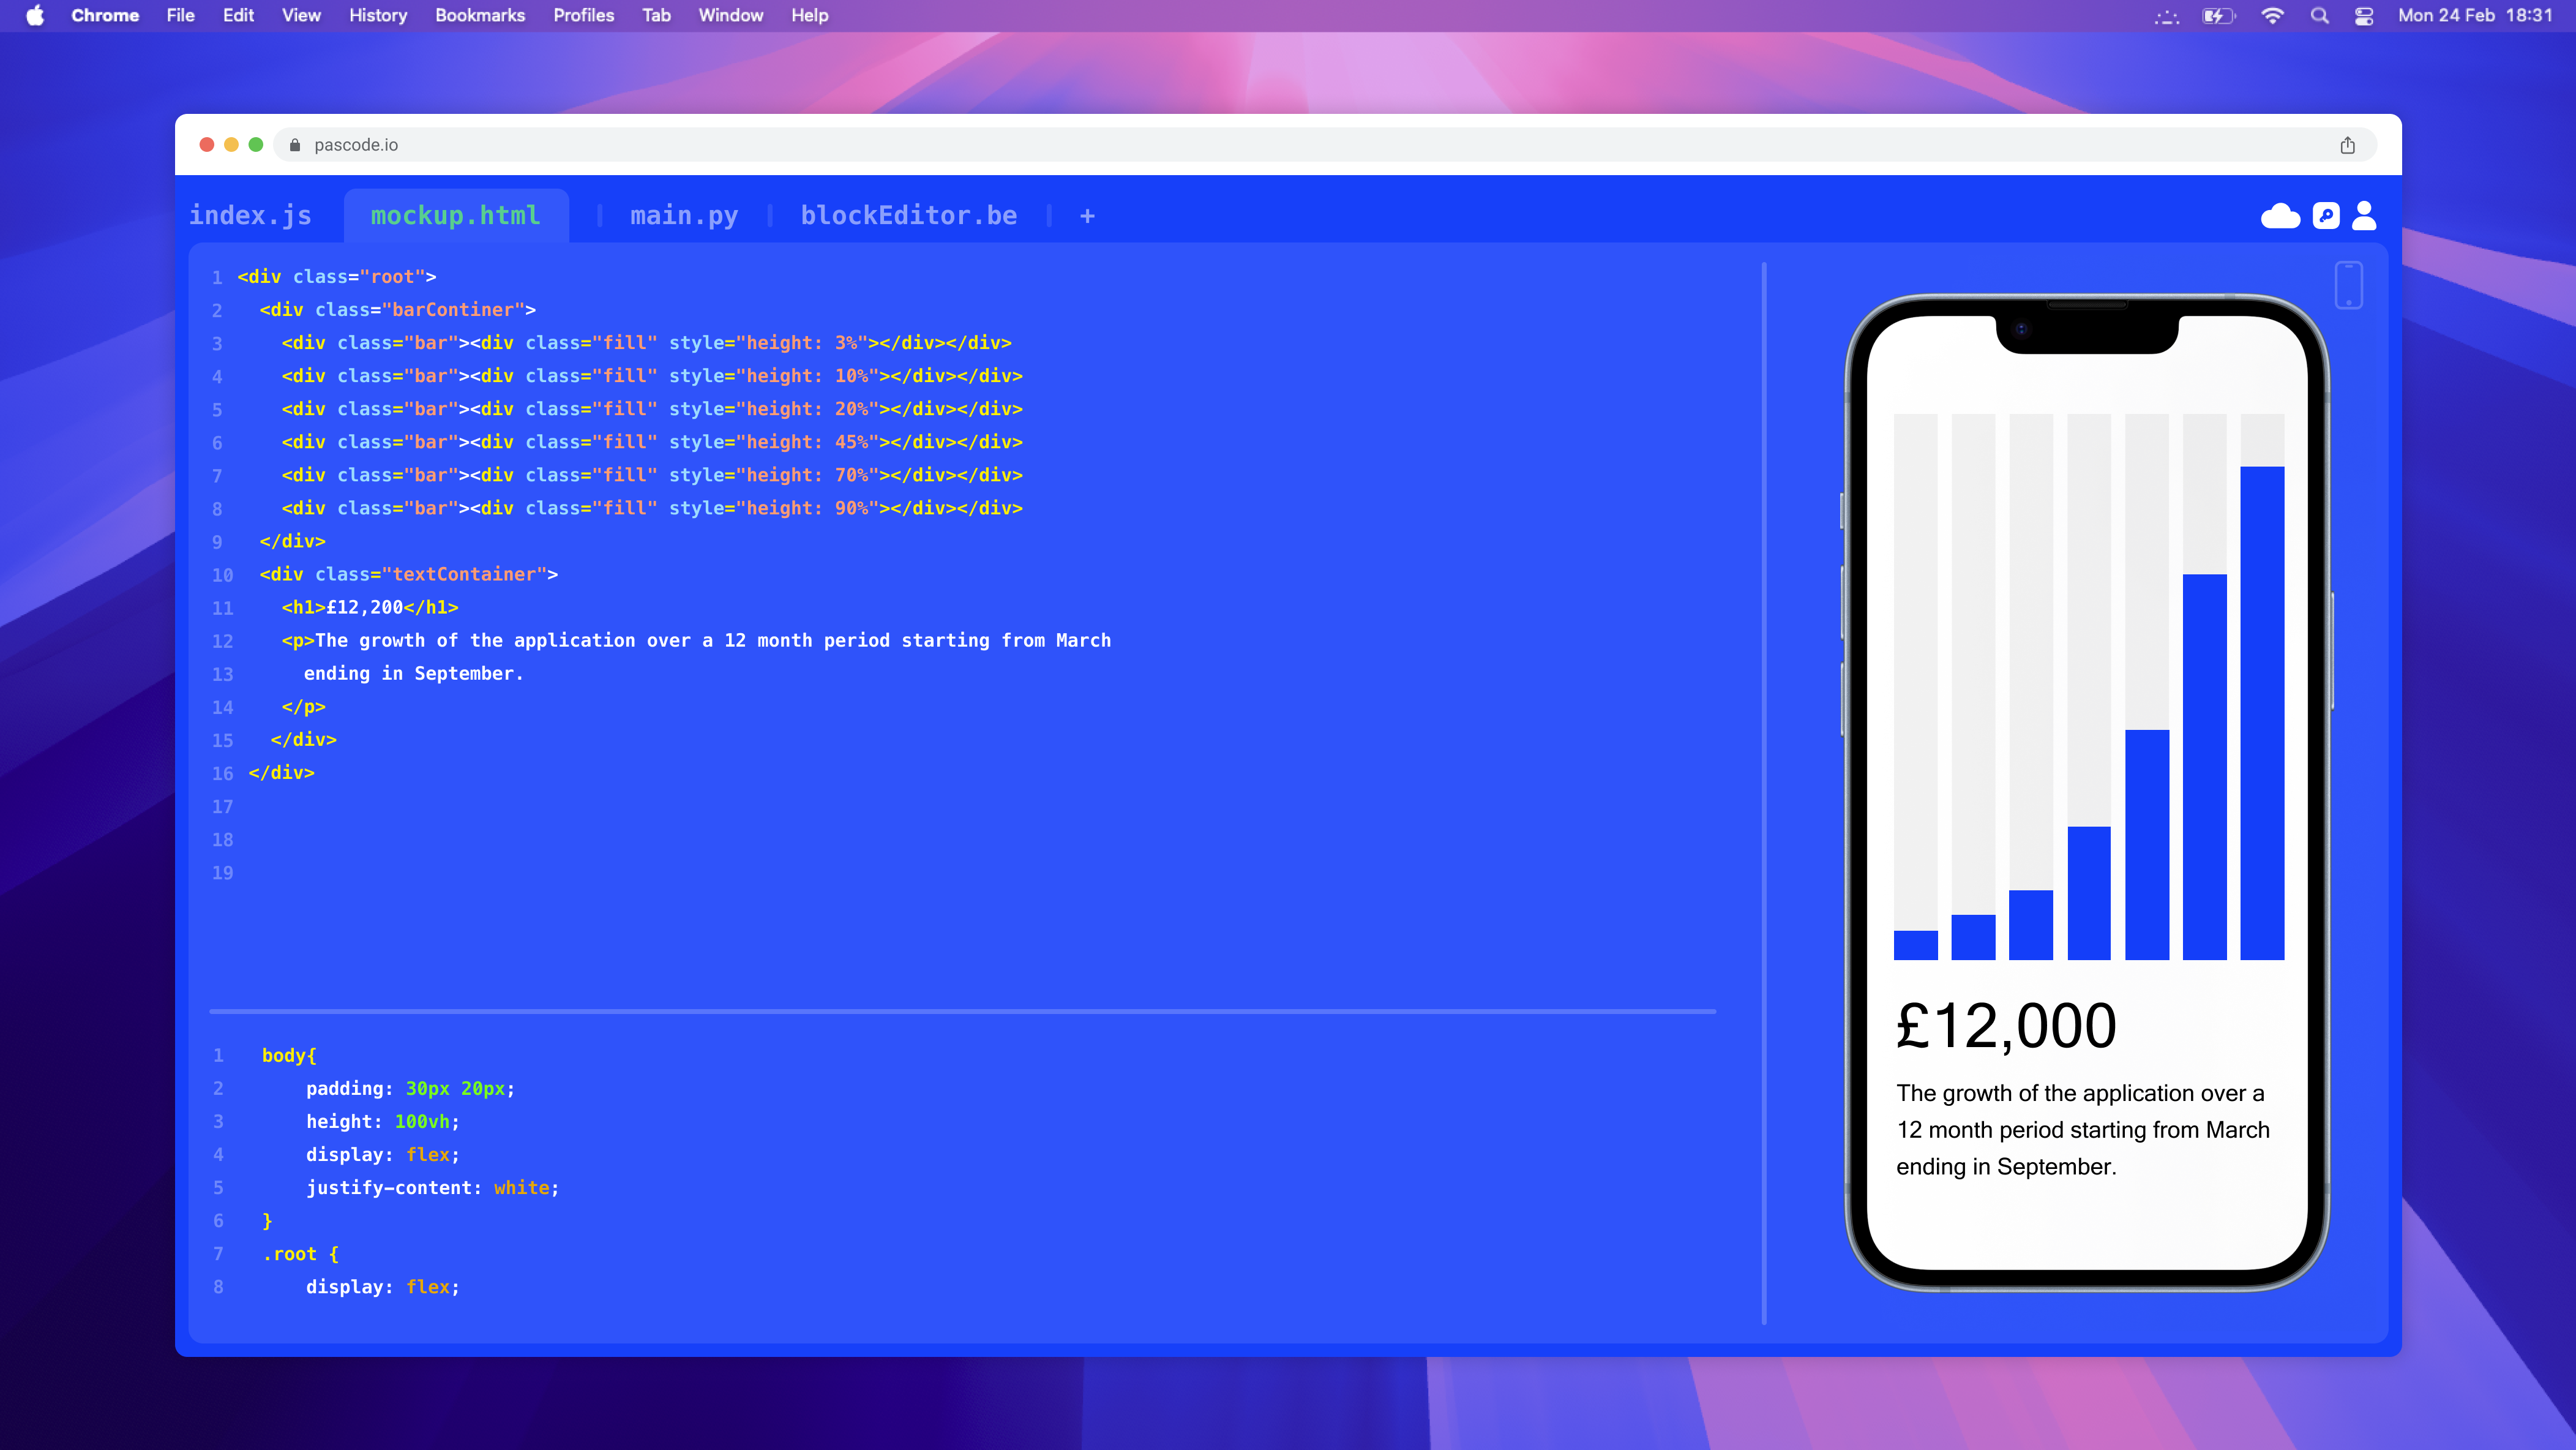Image resolution: width=2576 pixels, height=1450 pixels.
Task: Click the Wi-Fi status icon
Action: (x=2272, y=16)
